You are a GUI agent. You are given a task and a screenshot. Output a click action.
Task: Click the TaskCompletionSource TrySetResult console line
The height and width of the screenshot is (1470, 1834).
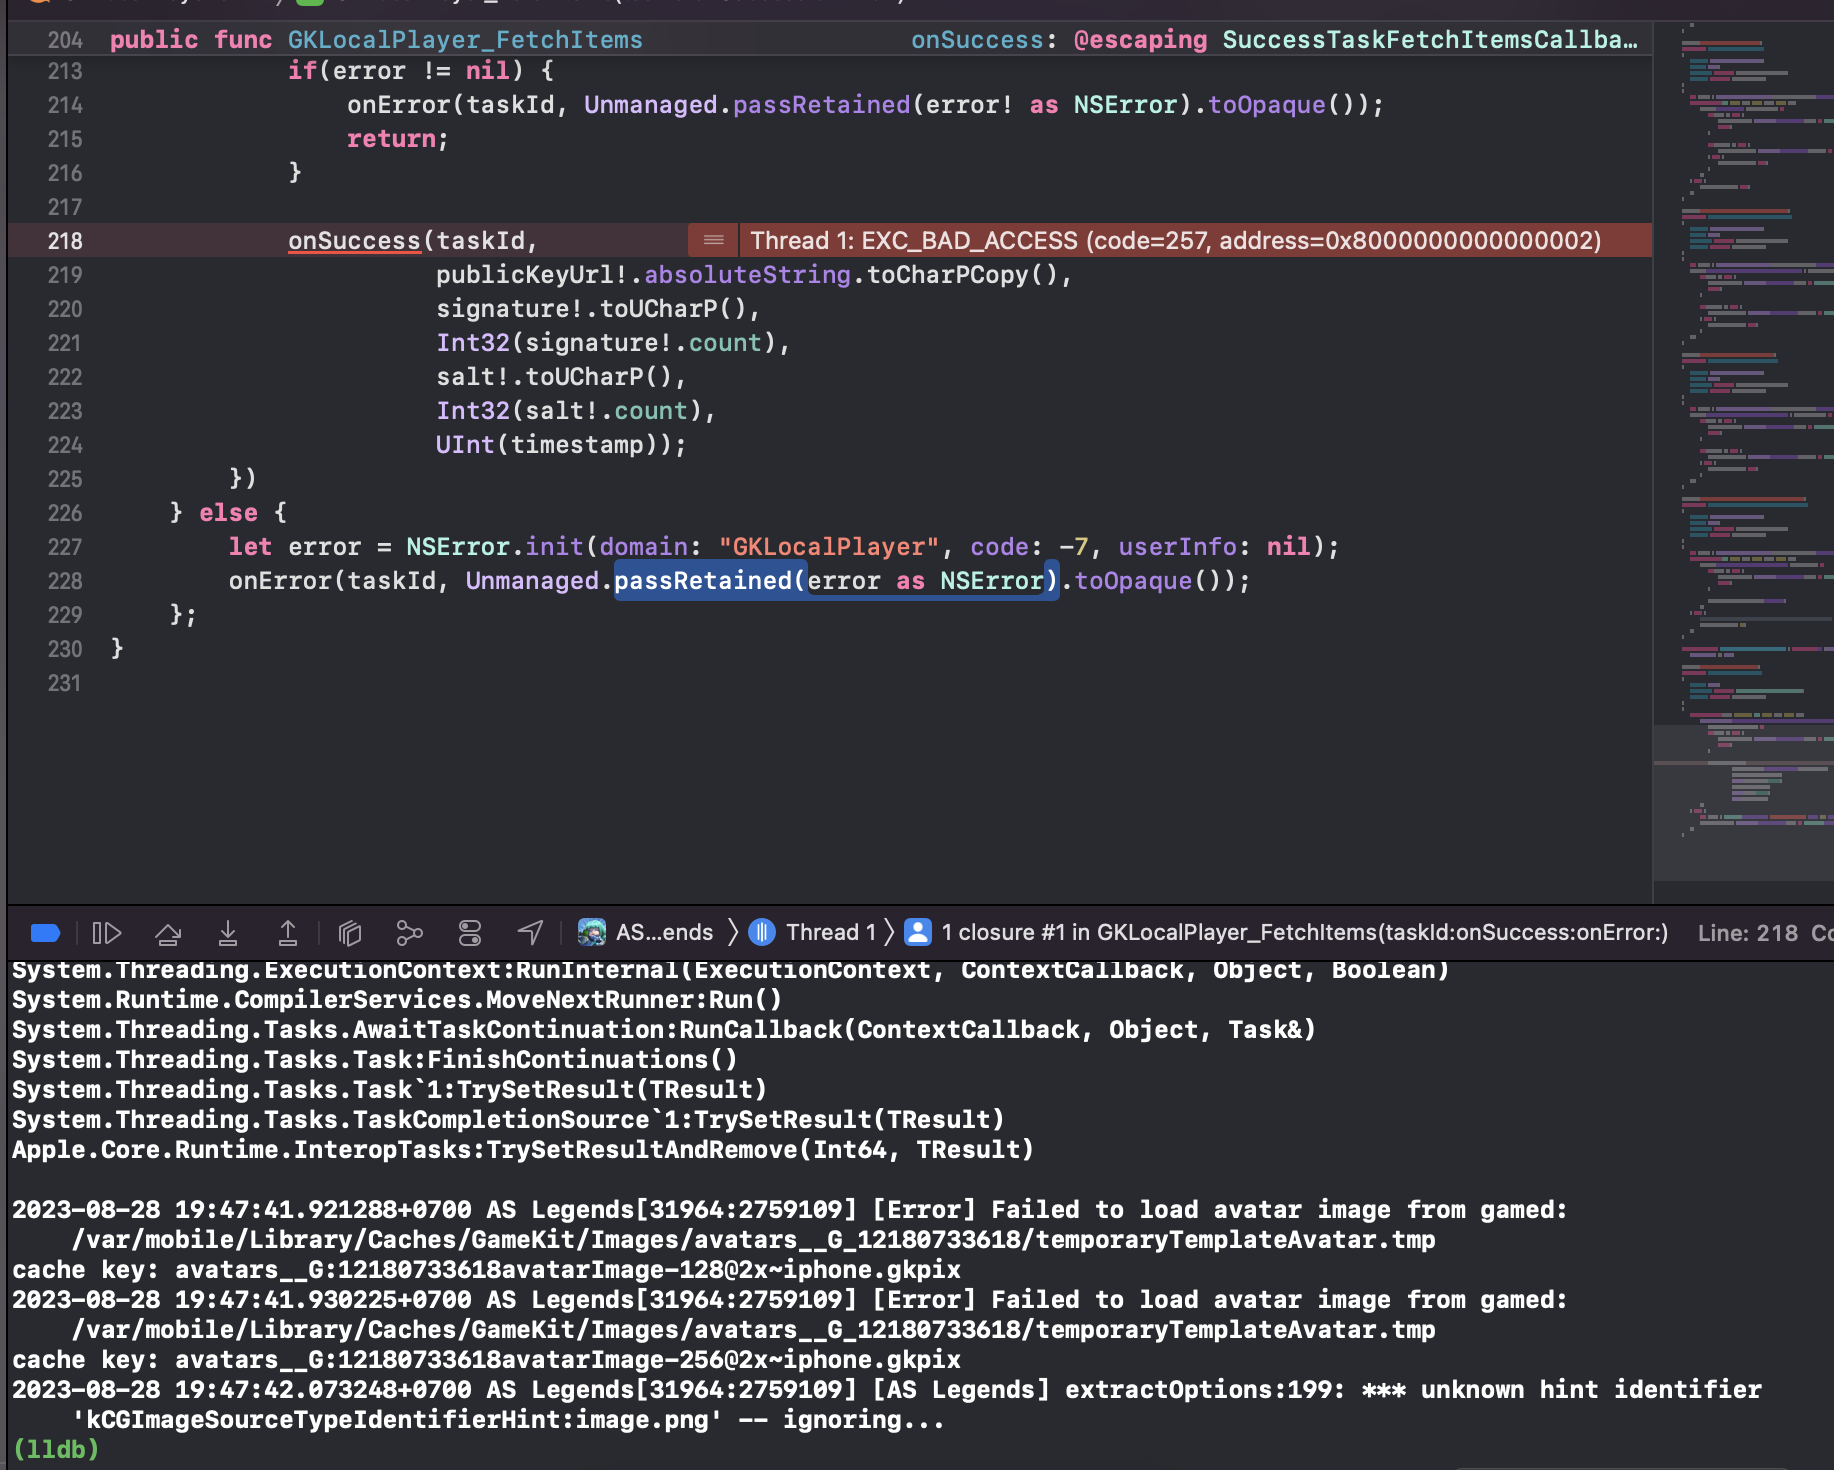pos(508,1120)
